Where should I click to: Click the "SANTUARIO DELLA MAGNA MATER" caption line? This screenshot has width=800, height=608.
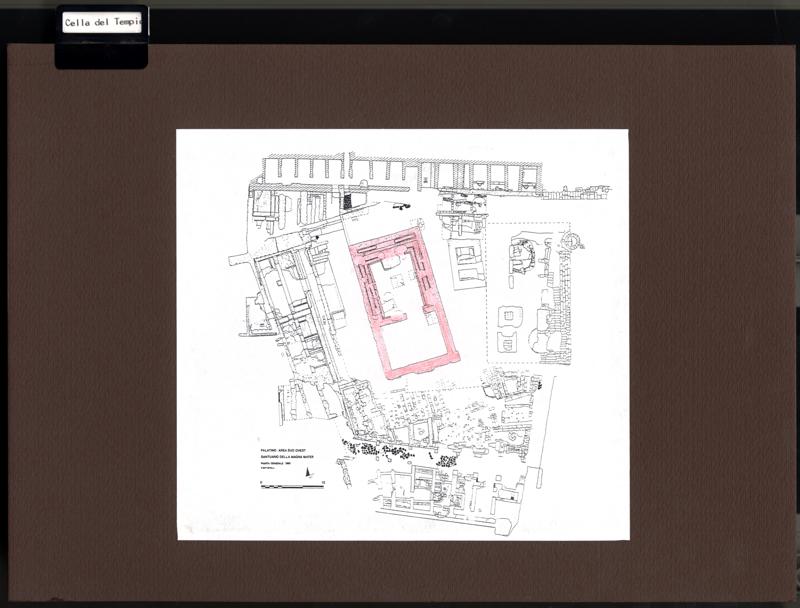coord(287,457)
